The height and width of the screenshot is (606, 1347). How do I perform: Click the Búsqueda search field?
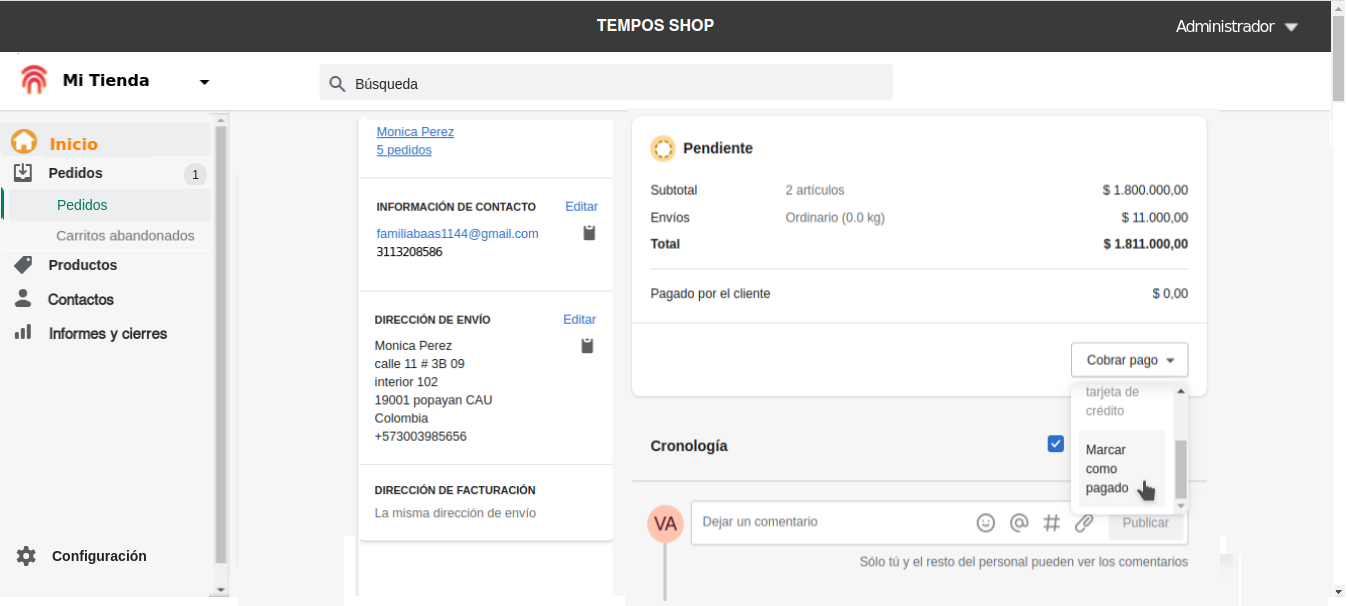click(x=606, y=83)
